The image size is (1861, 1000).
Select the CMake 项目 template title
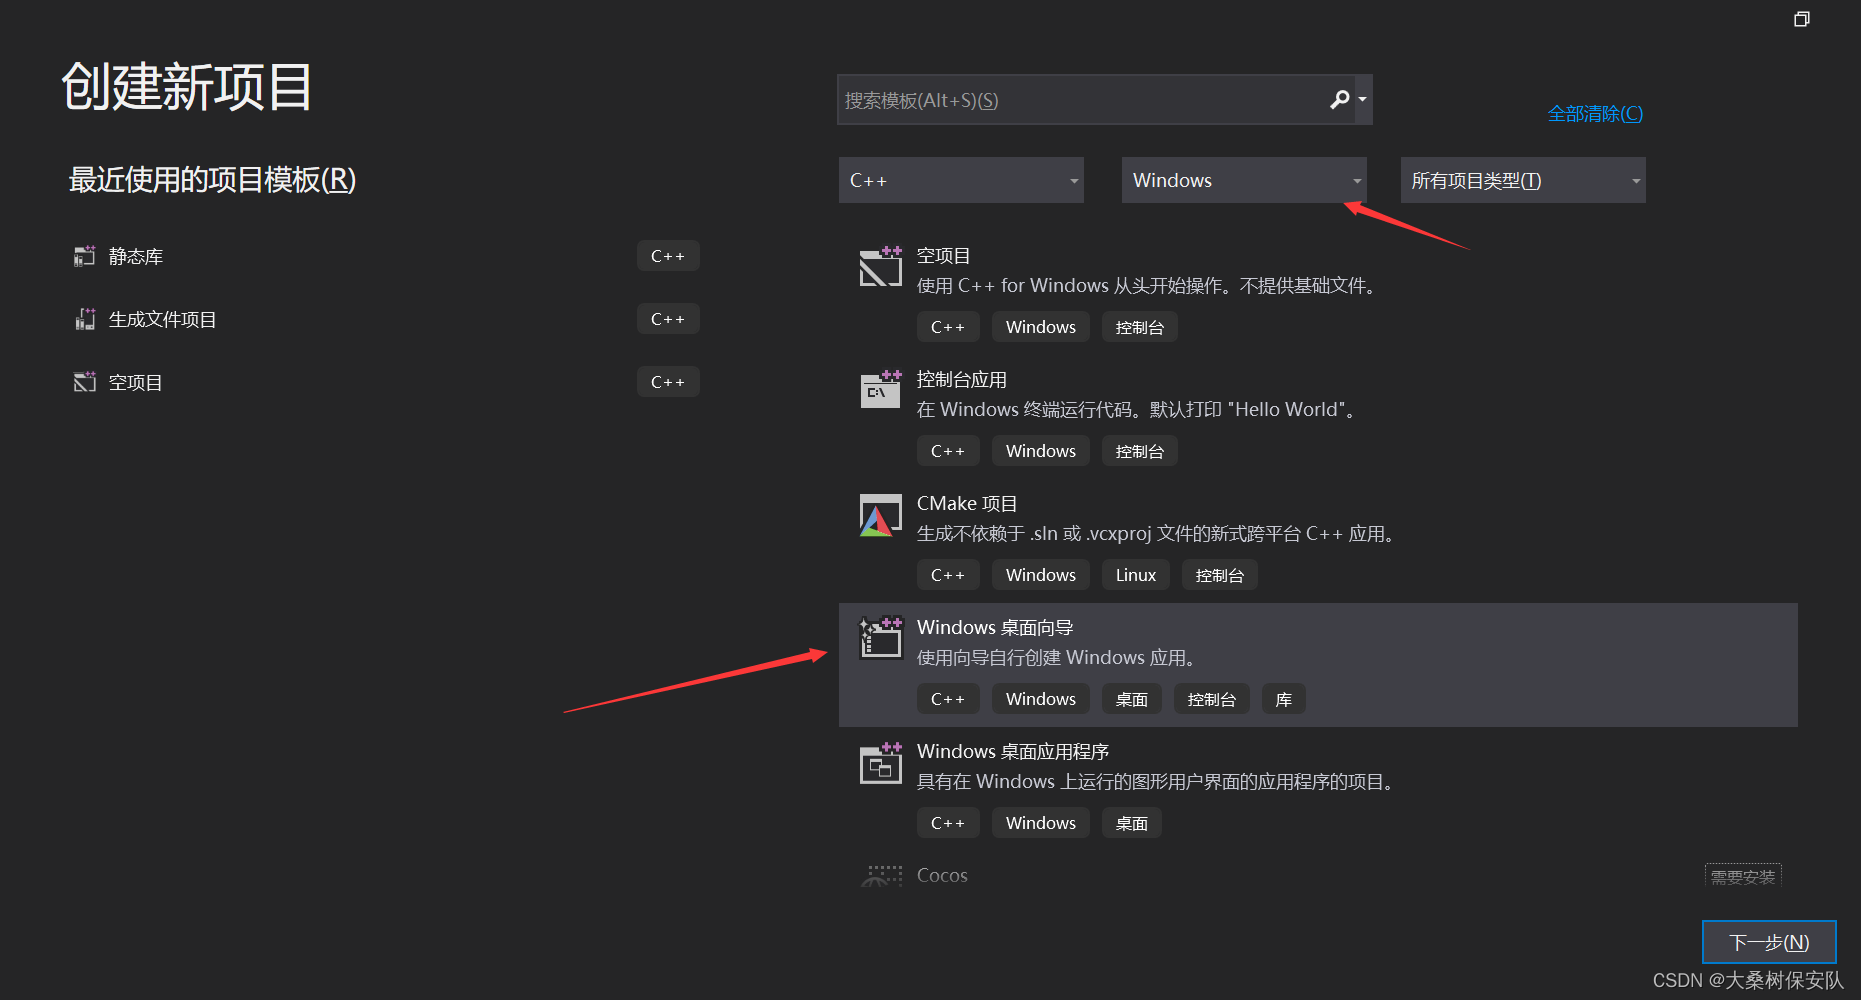(x=967, y=504)
